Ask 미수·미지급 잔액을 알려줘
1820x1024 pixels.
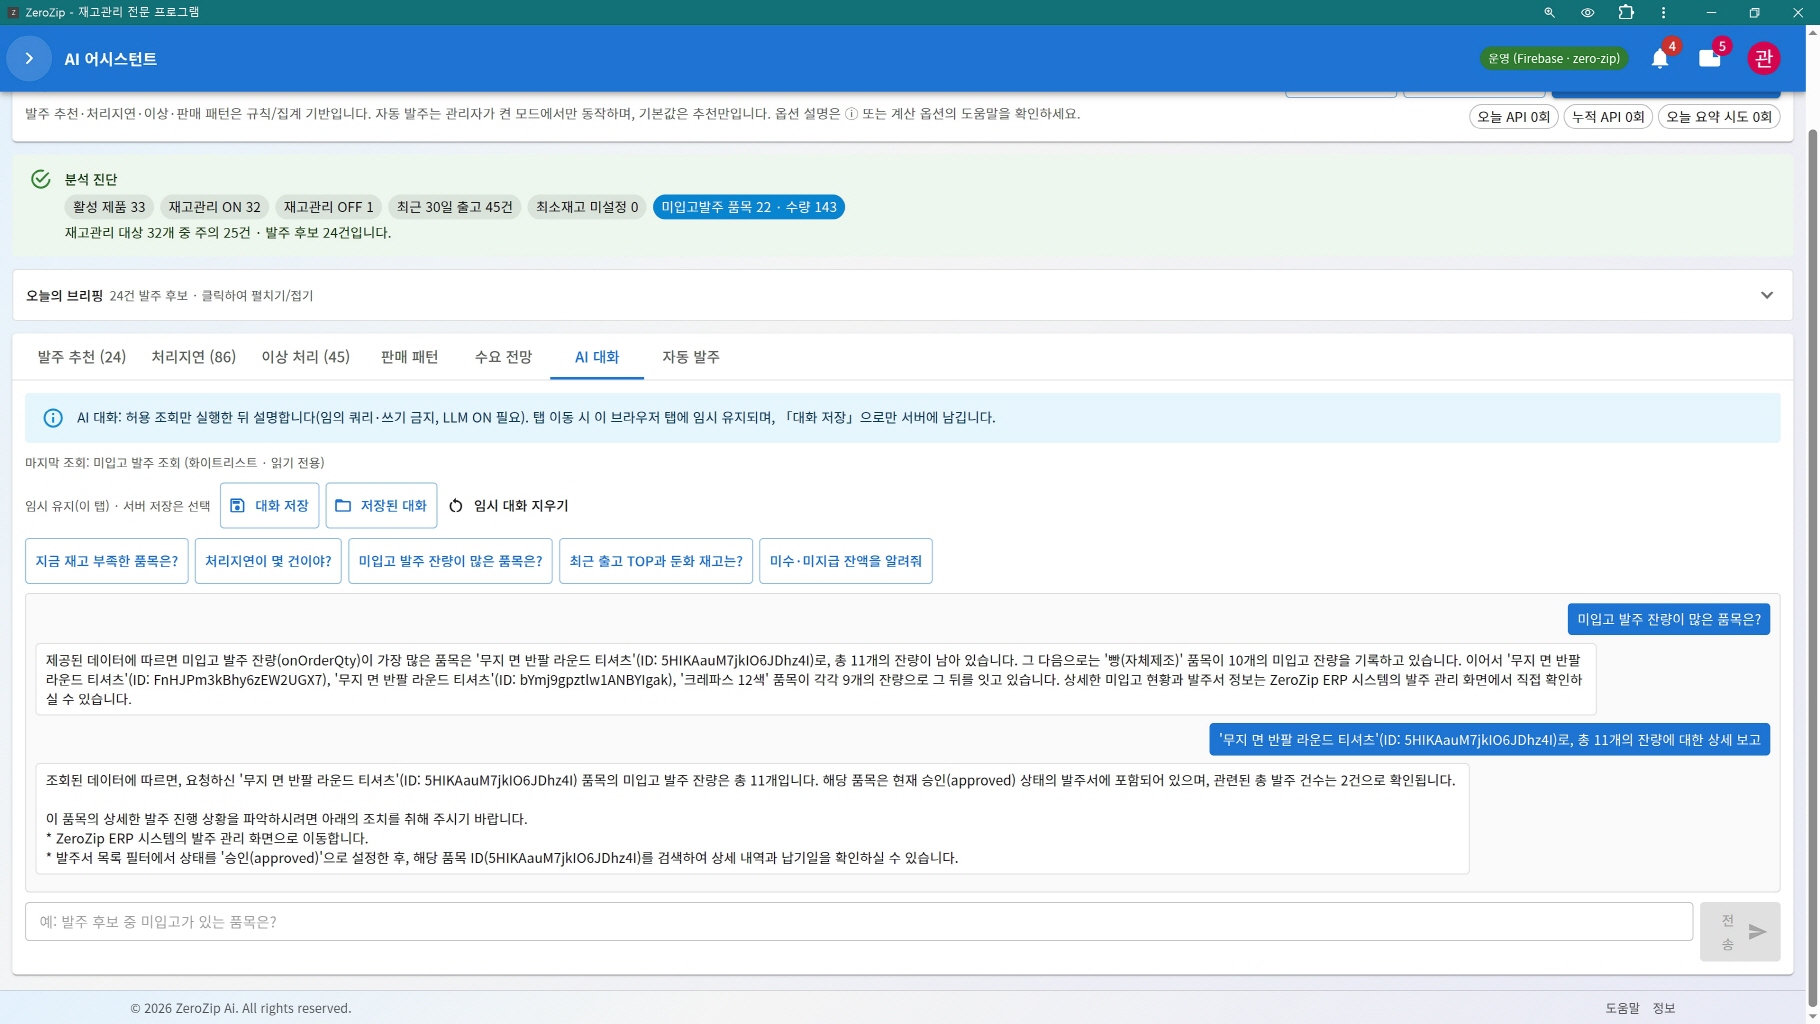coord(846,561)
